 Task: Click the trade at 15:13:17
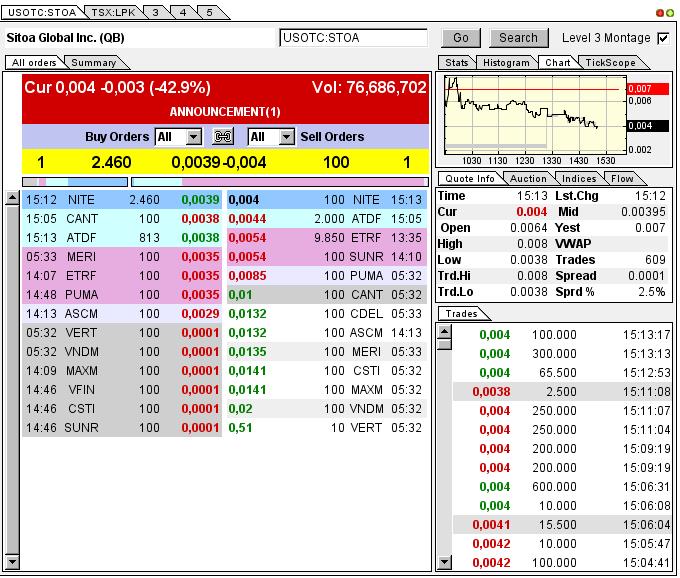(x=562, y=335)
